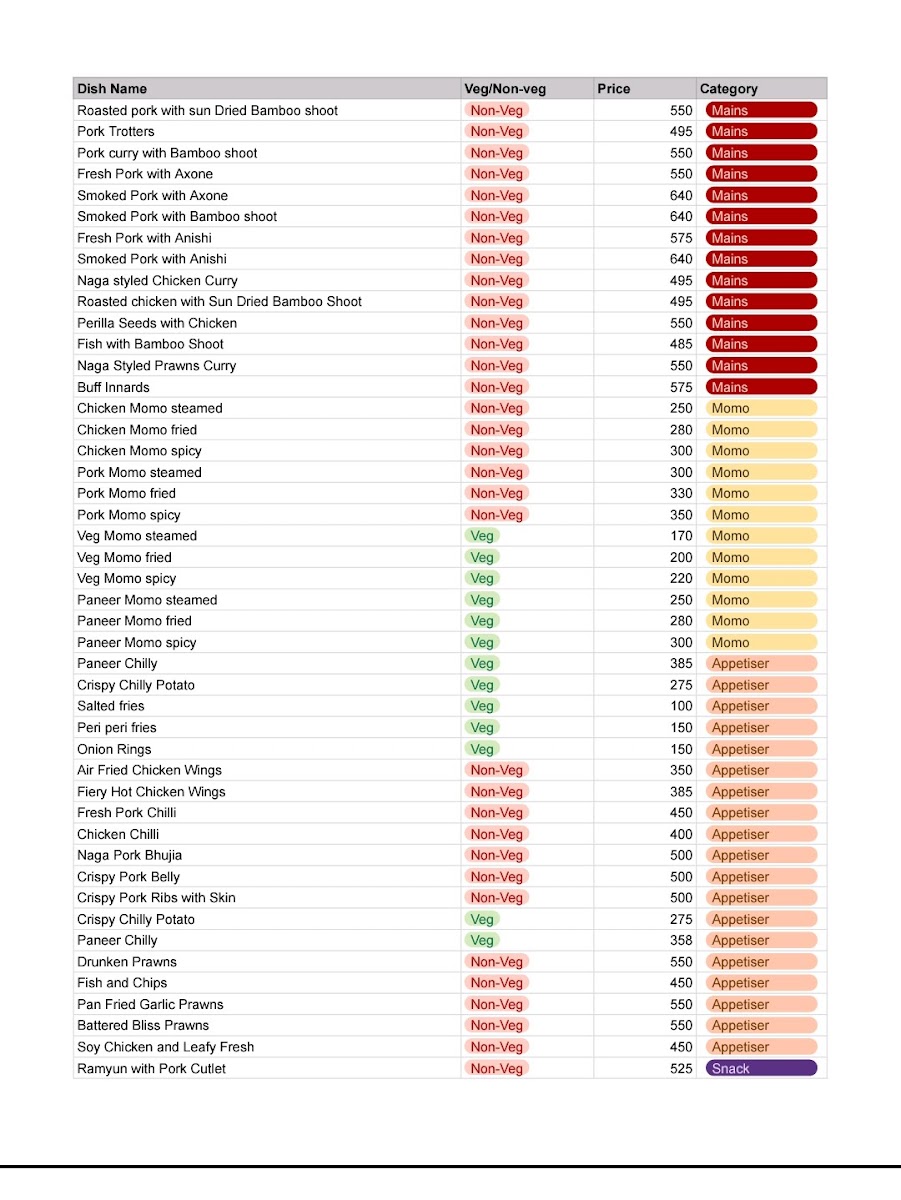Open the Snack category chip for Ramyun
The width and height of the screenshot is (901, 1200).
pyautogui.click(x=761, y=1068)
